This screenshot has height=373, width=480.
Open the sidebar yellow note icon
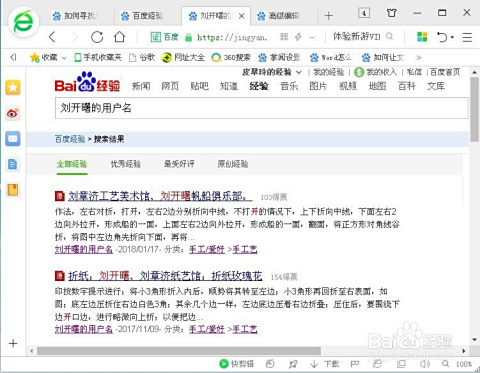click(13, 190)
